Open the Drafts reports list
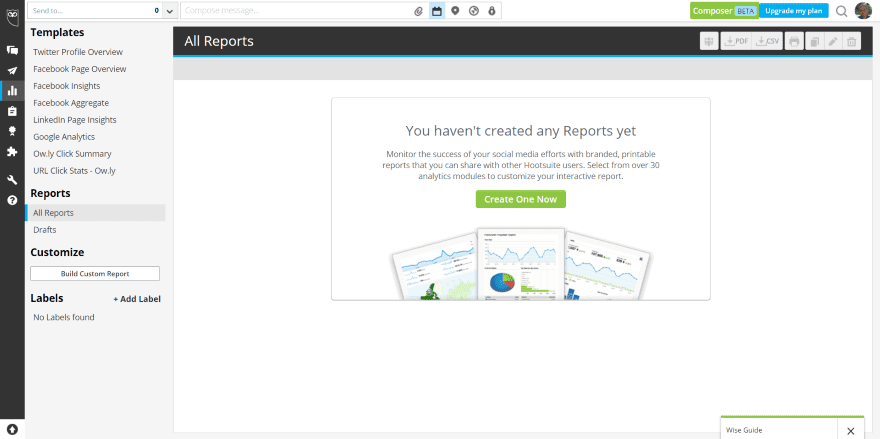The height and width of the screenshot is (439, 880). 45,230
